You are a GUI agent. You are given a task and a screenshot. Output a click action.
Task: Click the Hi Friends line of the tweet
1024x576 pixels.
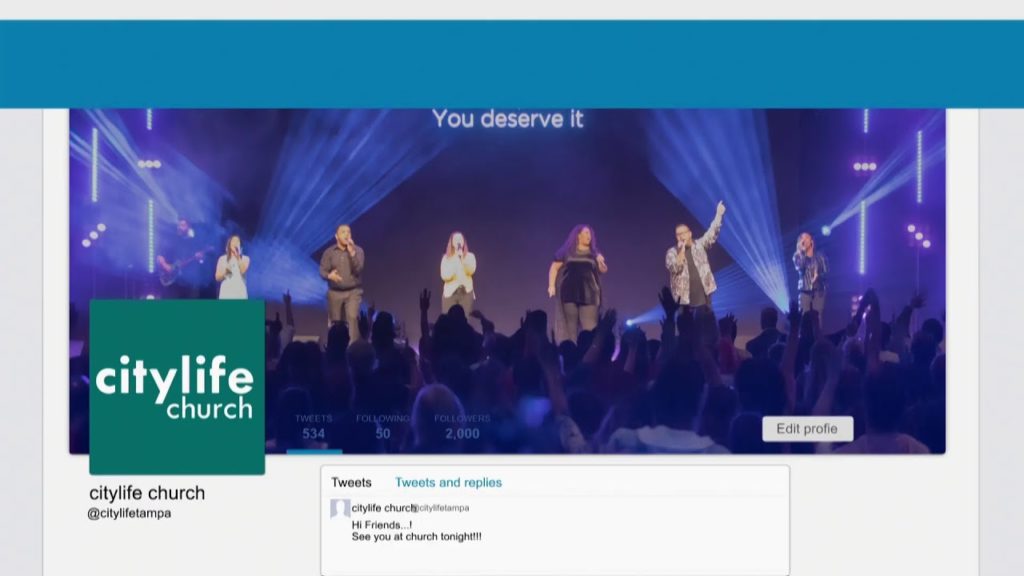point(382,524)
